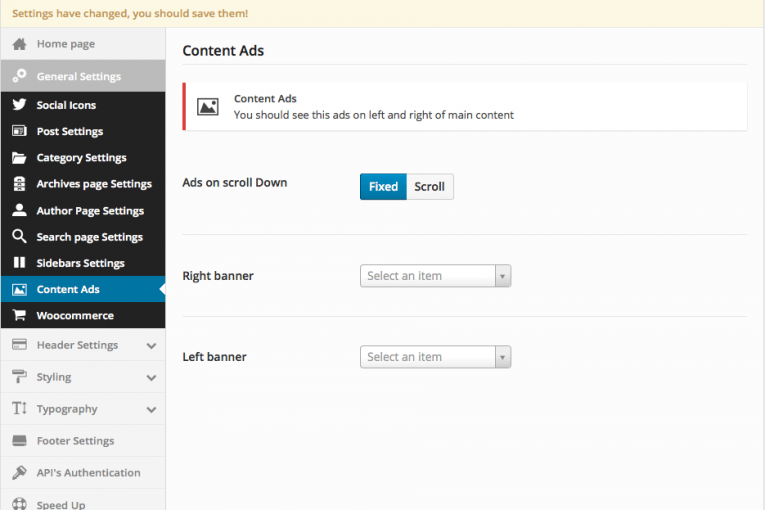Image resolution: width=765 pixels, height=510 pixels.
Task: Go to Footer Settings section
Action: coord(83,441)
